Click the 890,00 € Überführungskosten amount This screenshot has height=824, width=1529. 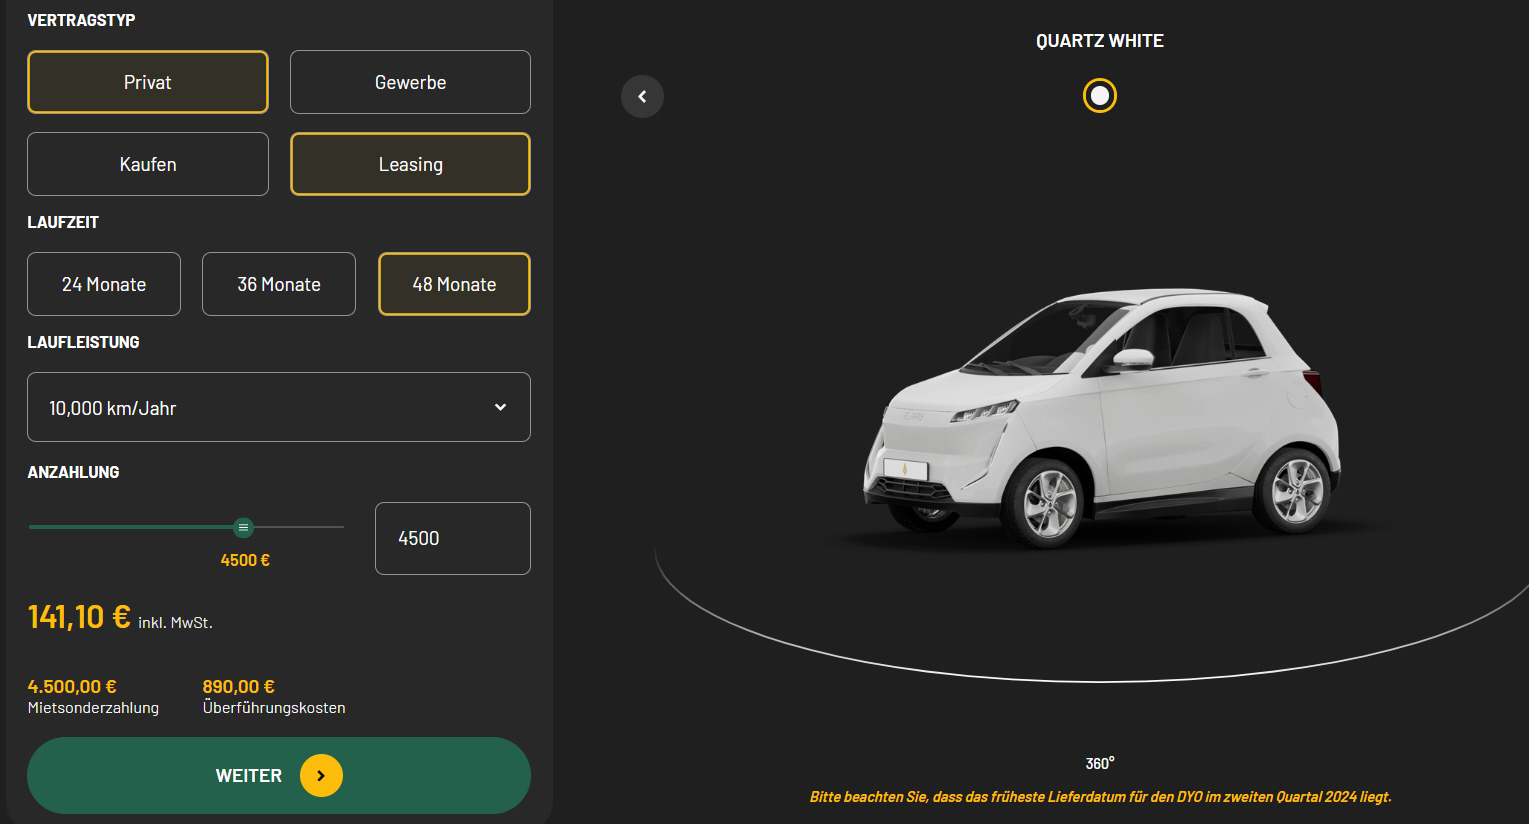[x=239, y=686]
